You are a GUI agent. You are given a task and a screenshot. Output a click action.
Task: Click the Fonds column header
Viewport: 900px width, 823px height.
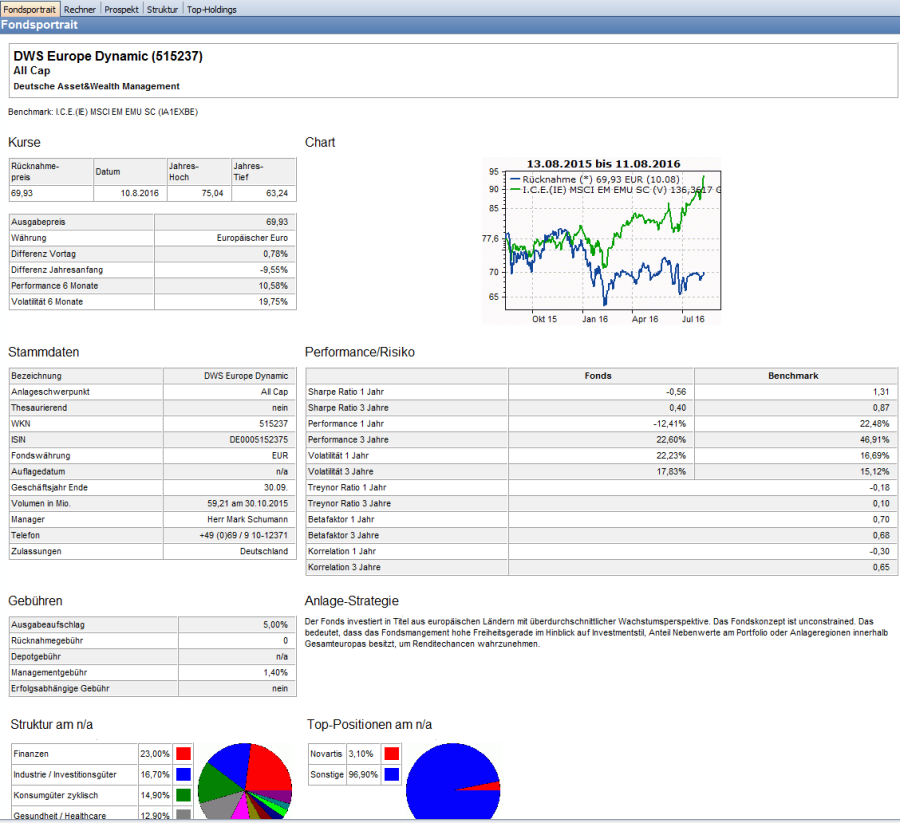598,376
